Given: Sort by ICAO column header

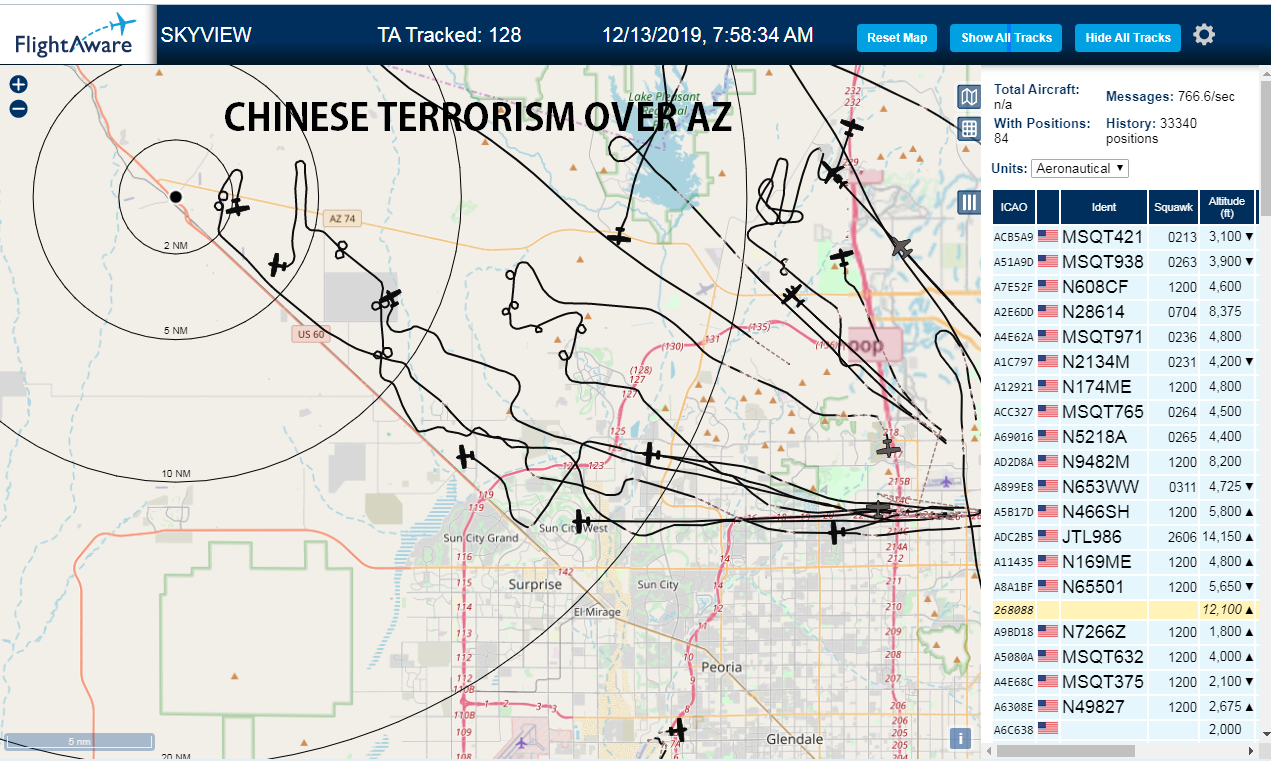Looking at the screenshot, I should pyautogui.click(x=1014, y=207).
